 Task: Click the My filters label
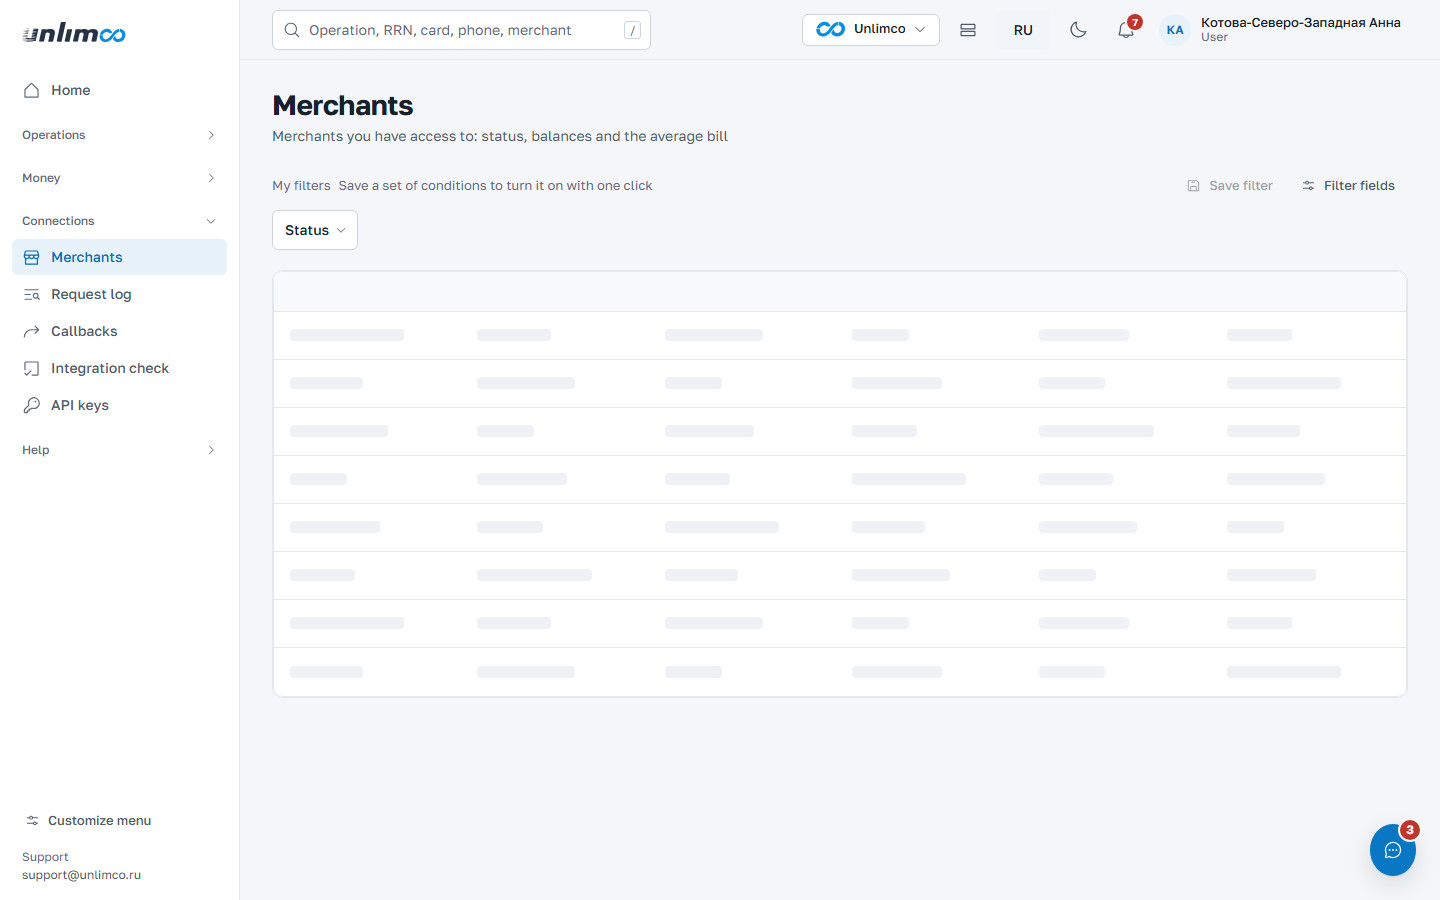click(301, 185)
